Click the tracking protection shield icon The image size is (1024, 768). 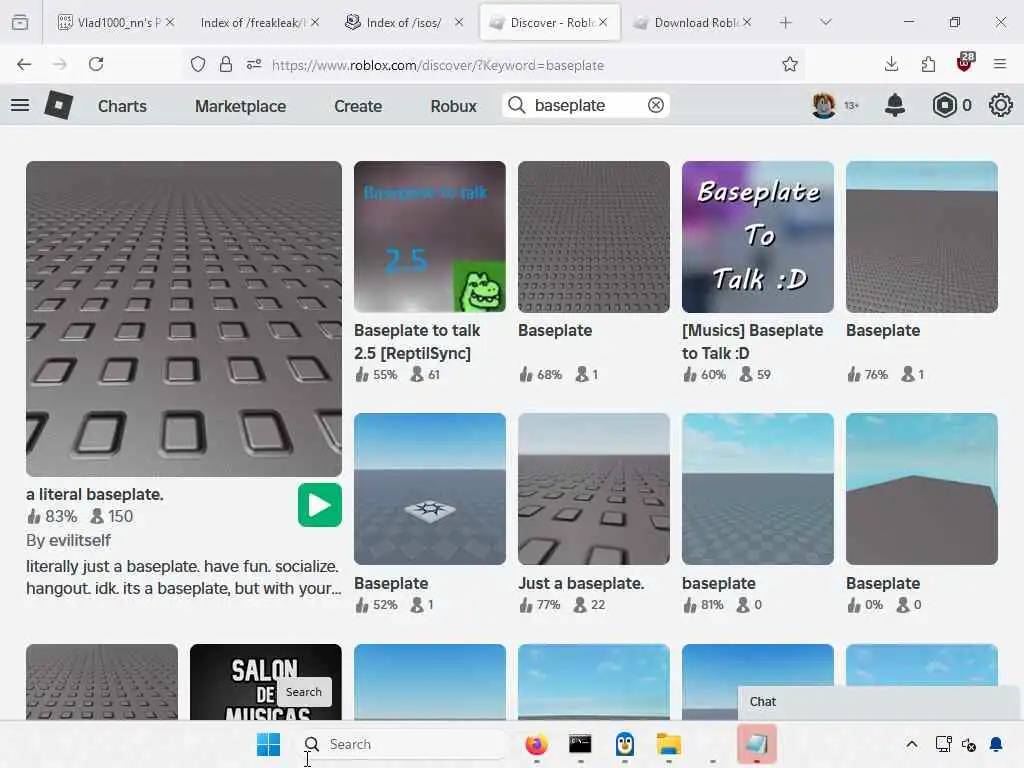(198, 64)
